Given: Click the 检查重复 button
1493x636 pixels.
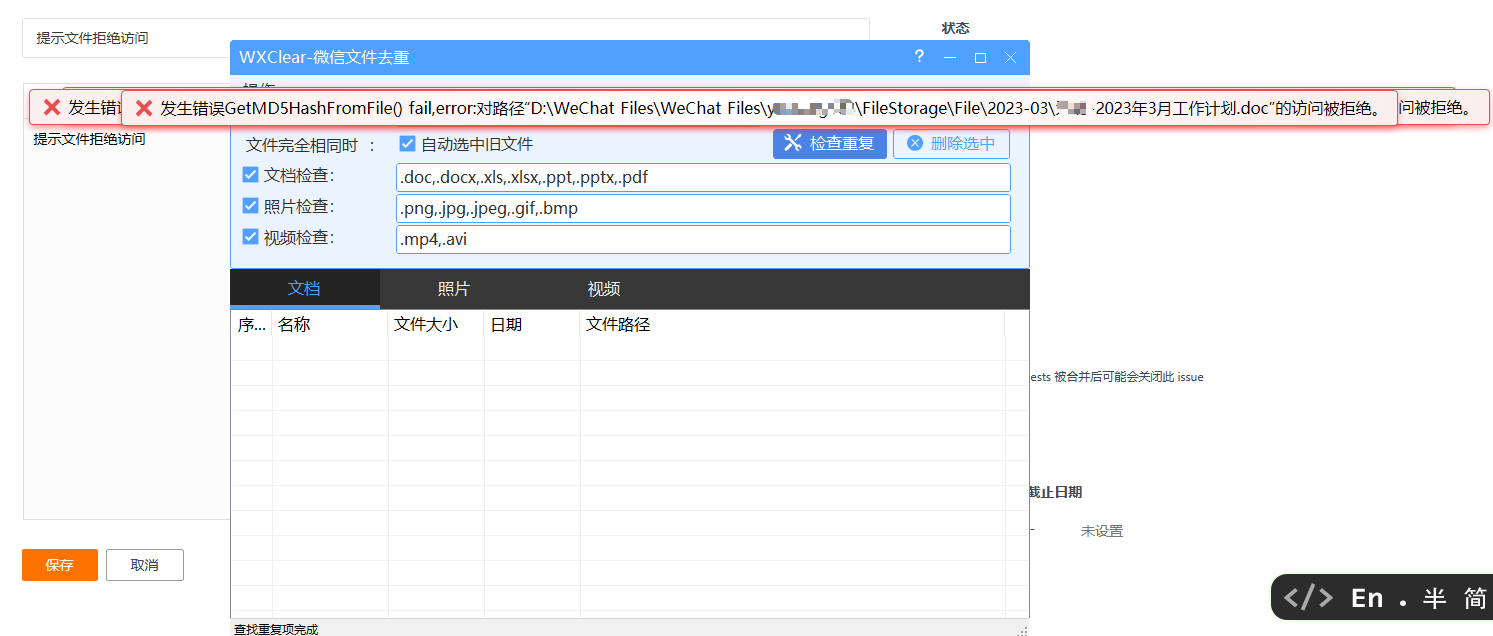Looking at the screenshot, I should click(829, 143).
